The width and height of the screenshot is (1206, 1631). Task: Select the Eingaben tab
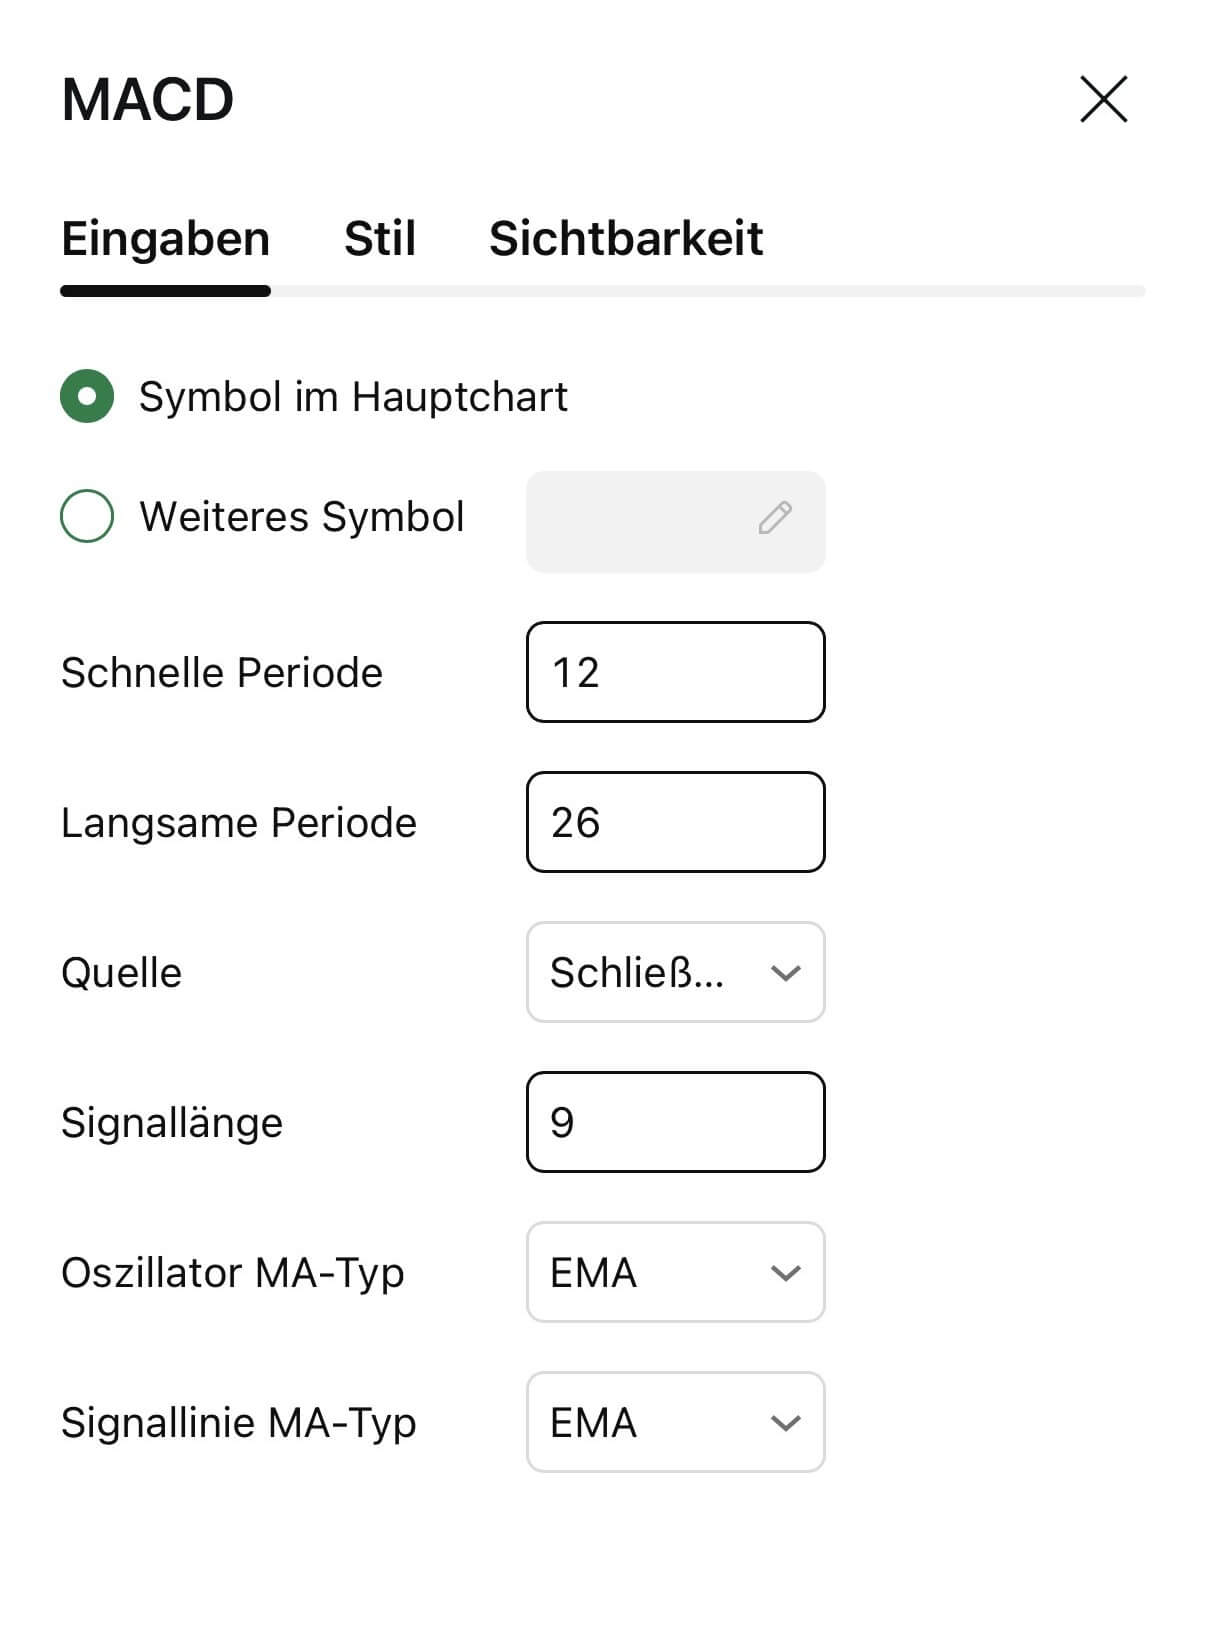pos(166,238)
